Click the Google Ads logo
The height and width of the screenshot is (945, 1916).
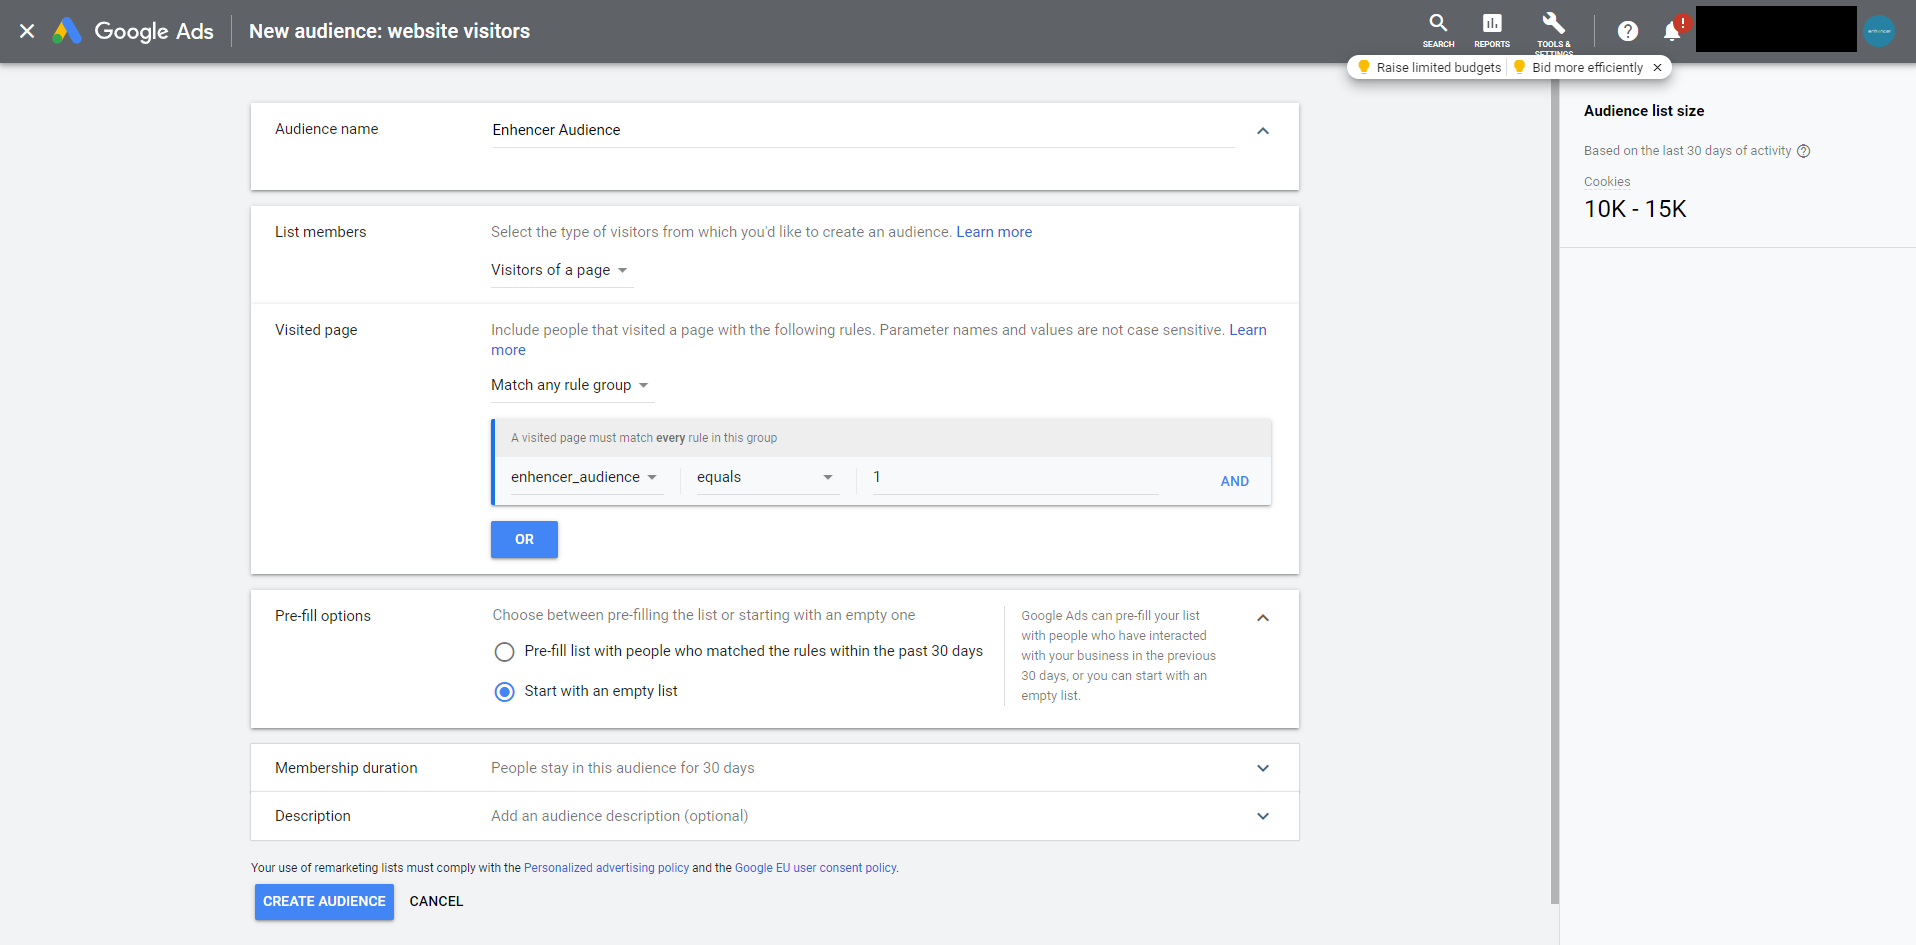133,31
